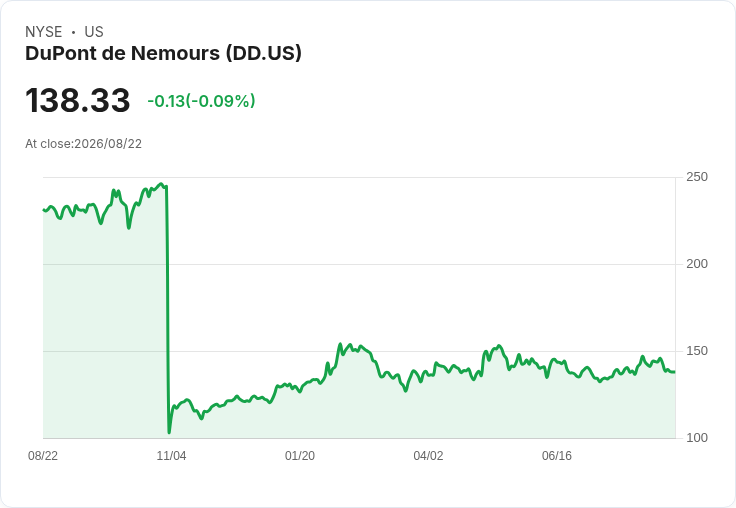
Task: Click the DuPont de Nemours (DD.US) title
Action: 163,54
